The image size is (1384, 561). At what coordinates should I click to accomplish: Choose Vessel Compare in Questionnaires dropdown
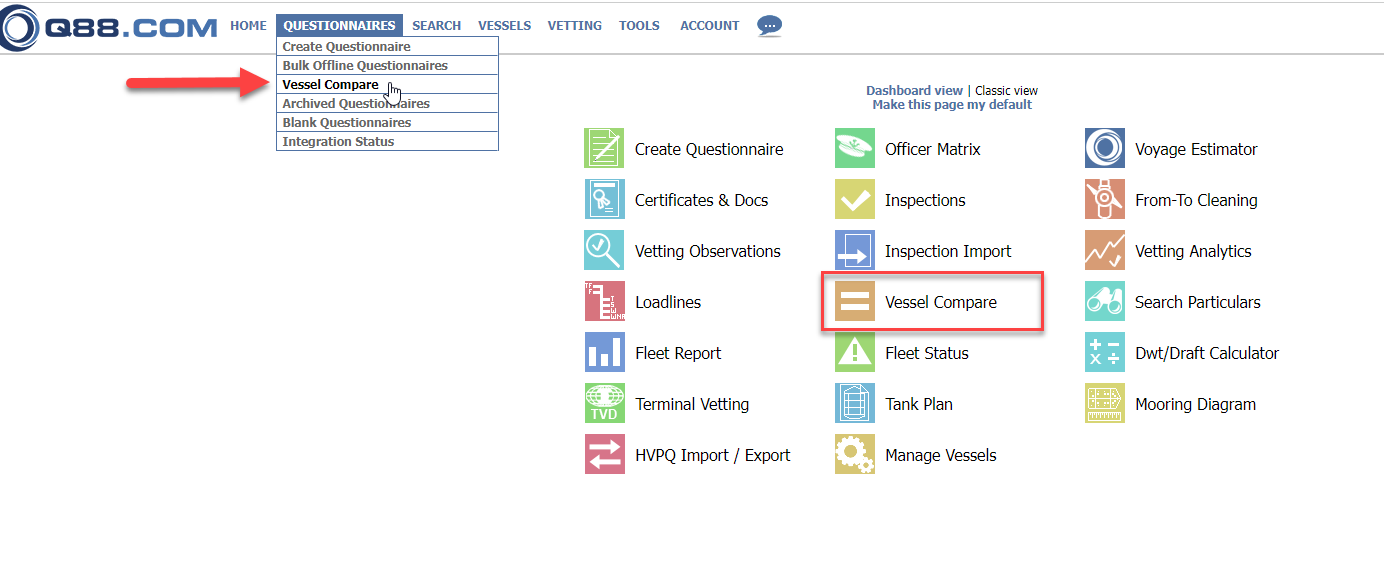coord(387,84)
